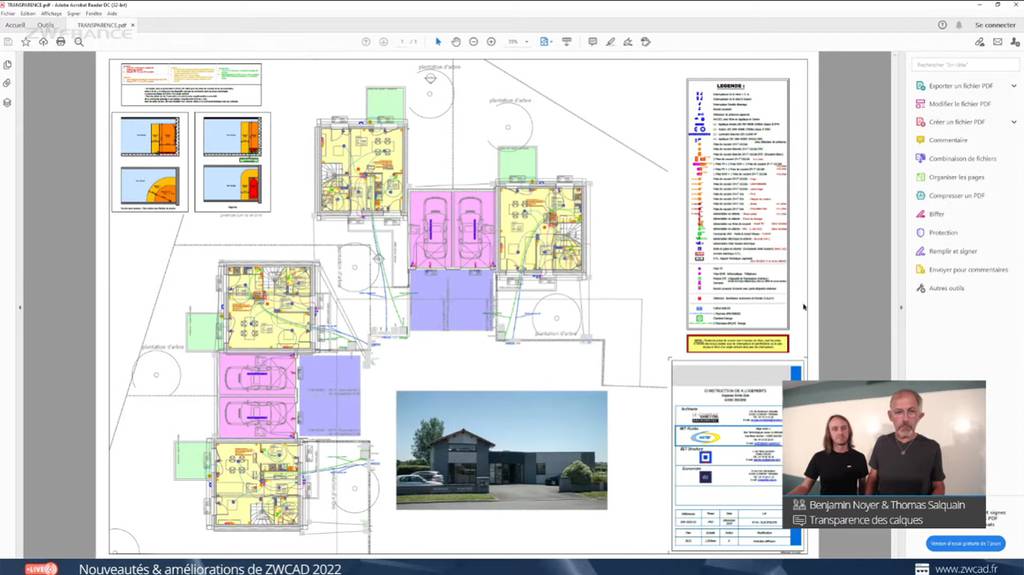Open the Fichier menu
The width and height of the screenshot is (1024, 575).
pos(8,13)
